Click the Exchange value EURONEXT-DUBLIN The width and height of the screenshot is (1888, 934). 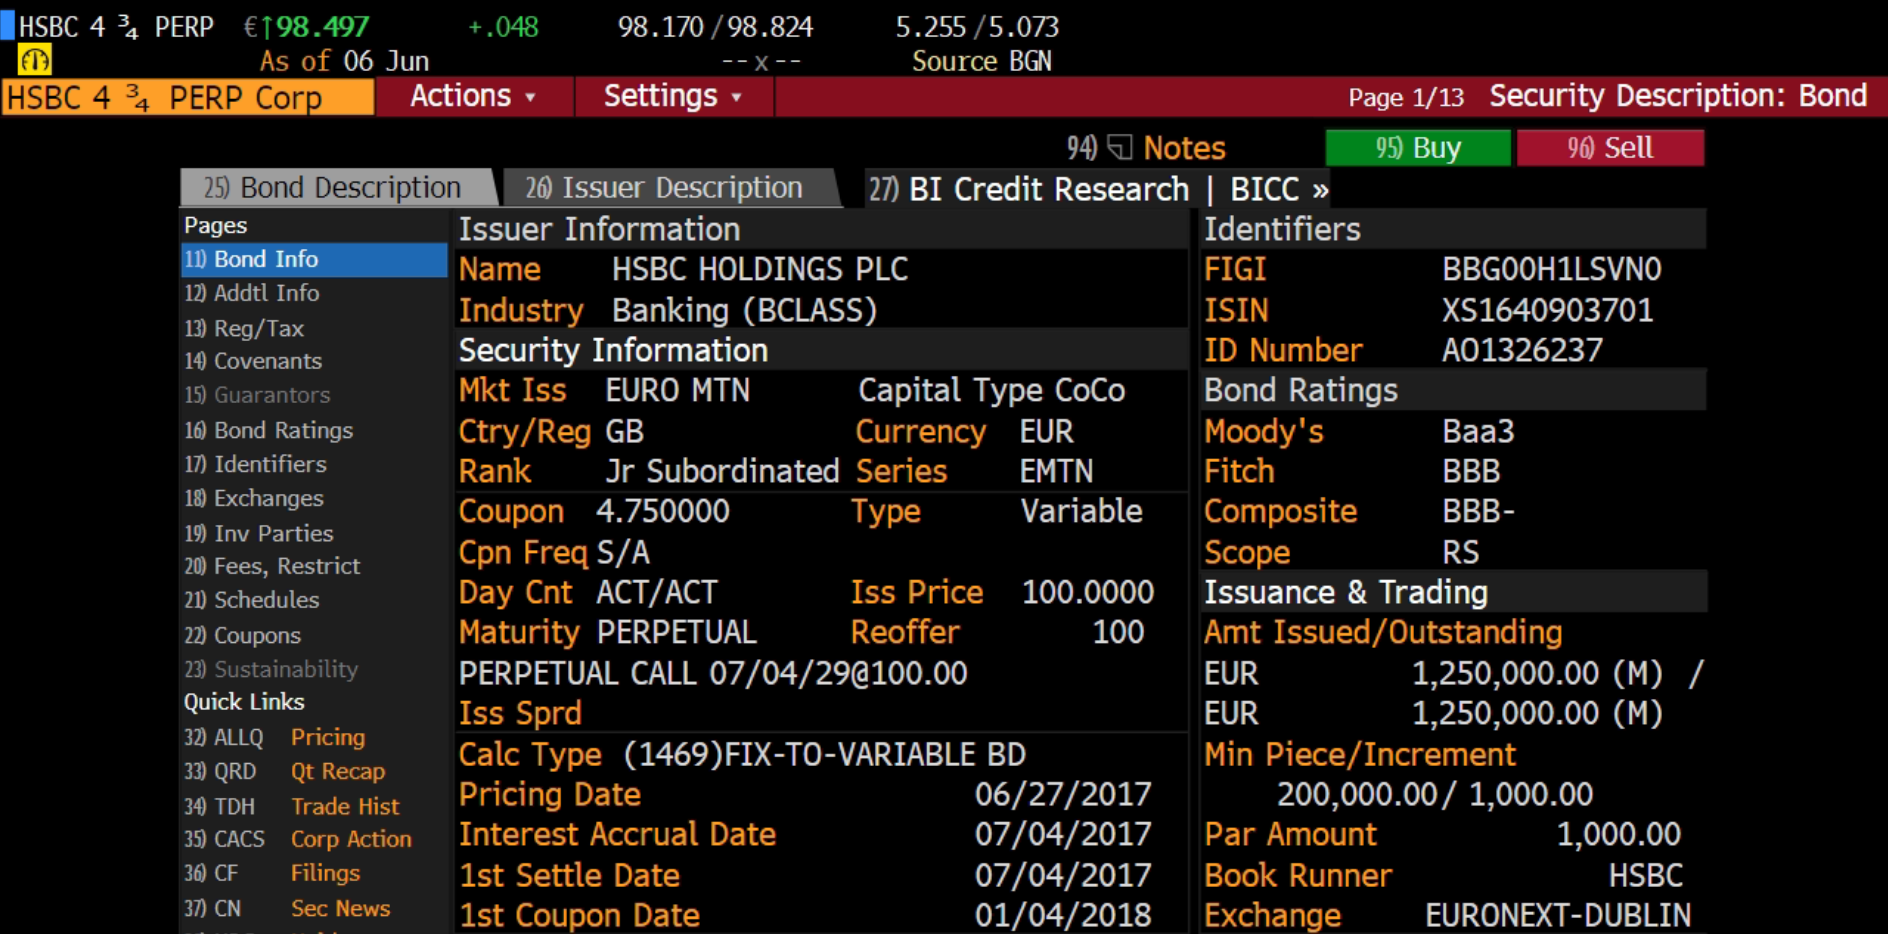point(1558,915)
